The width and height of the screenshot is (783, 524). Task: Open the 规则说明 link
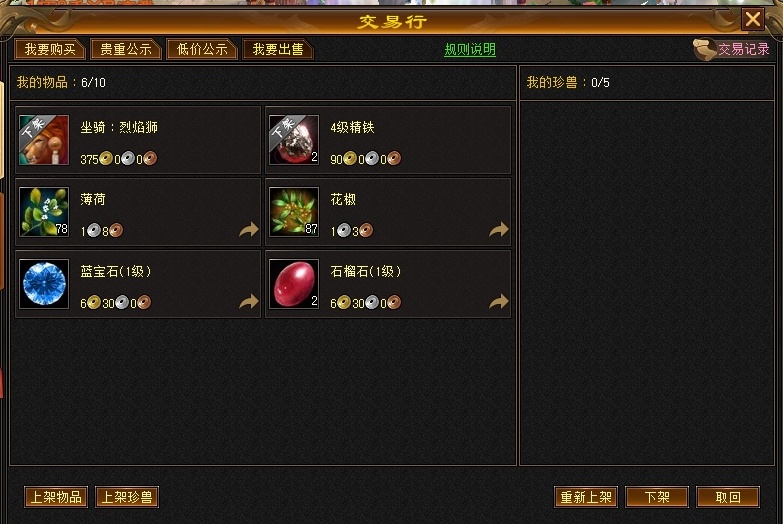click(470, 49)
